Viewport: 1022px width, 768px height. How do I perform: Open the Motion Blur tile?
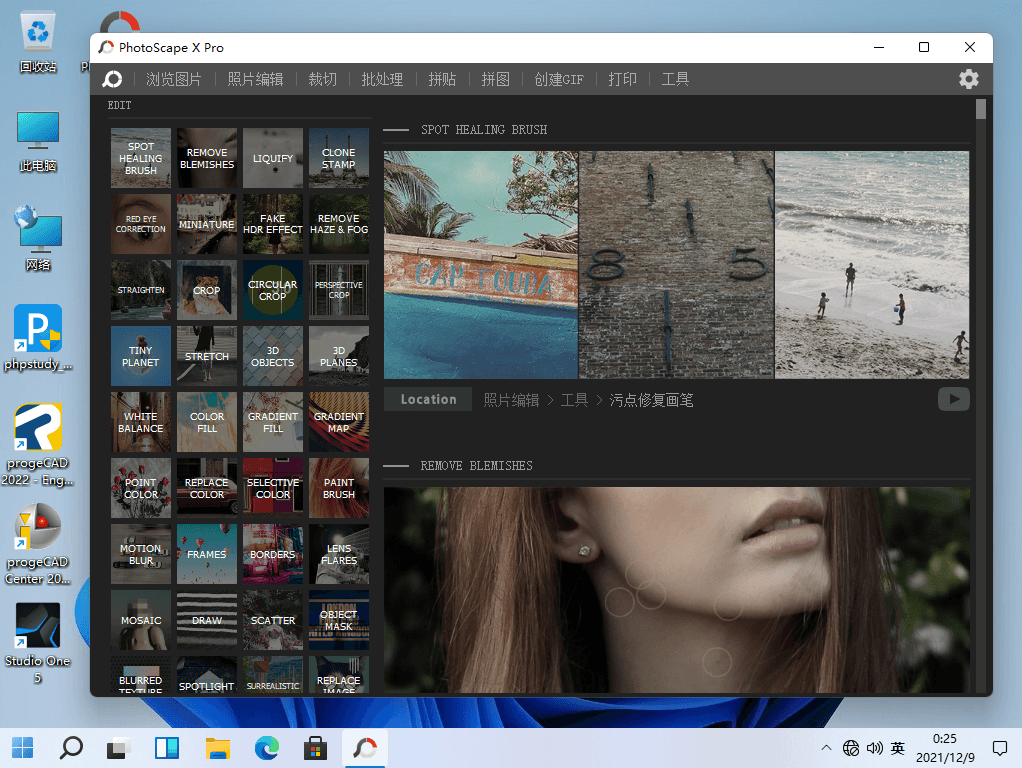click(x=141, y=554)
